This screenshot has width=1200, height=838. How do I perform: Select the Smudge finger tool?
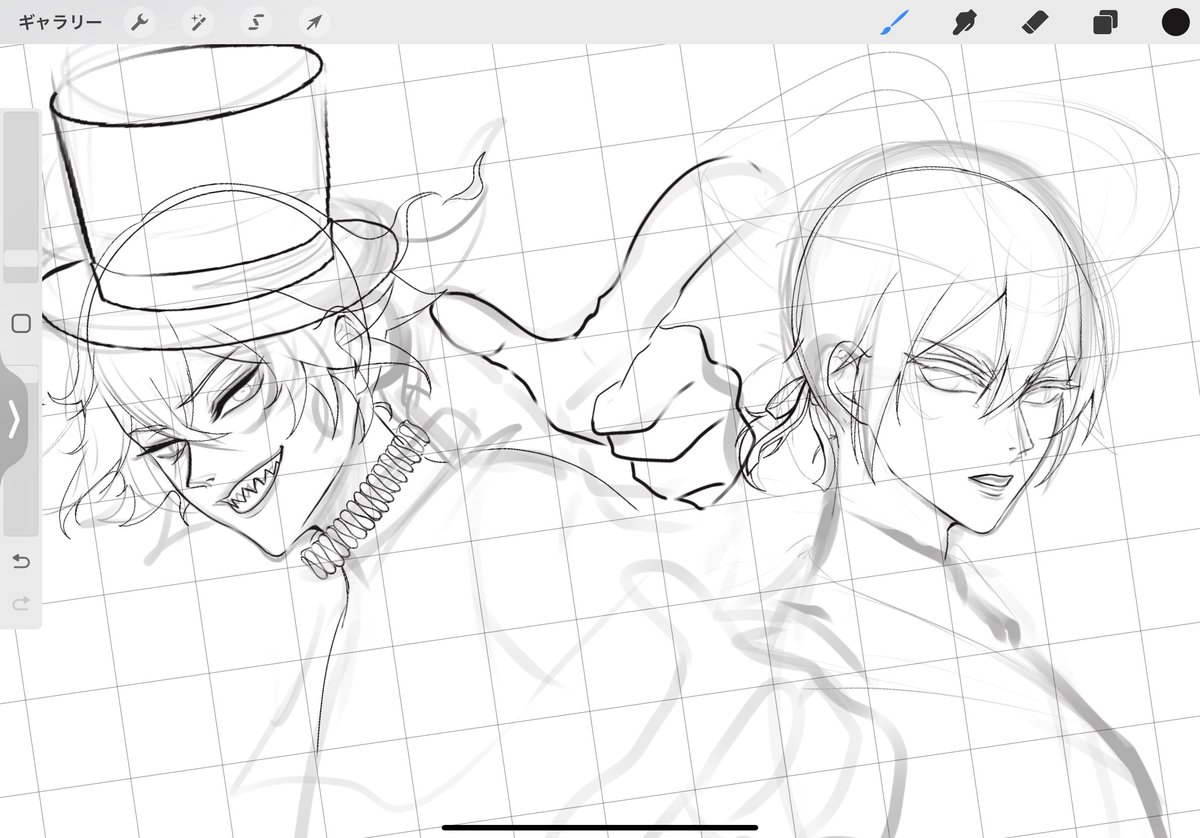(965, 22)
